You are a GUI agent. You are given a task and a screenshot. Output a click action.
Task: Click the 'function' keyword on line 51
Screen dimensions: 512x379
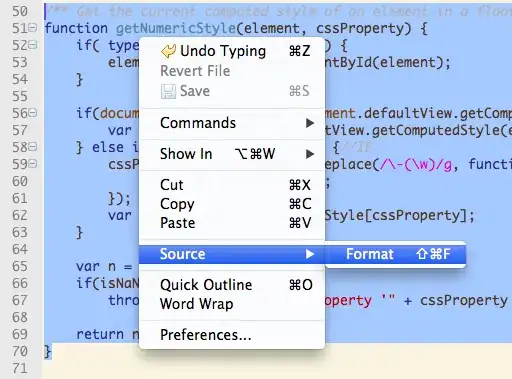[76, 28]
